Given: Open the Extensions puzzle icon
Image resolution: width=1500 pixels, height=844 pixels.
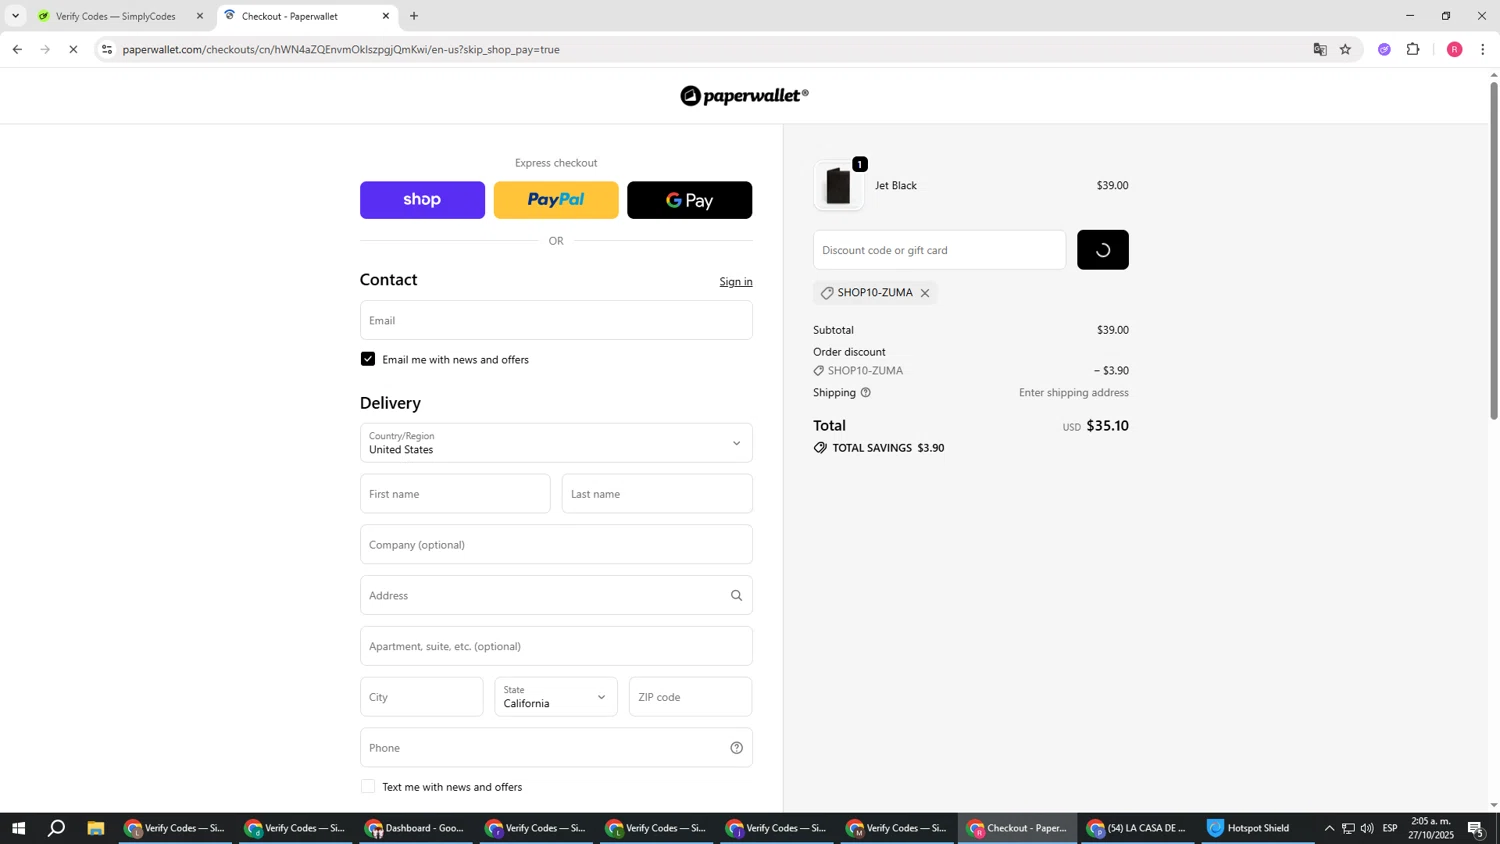Looking at the screenshot, I should [1413, 49].
